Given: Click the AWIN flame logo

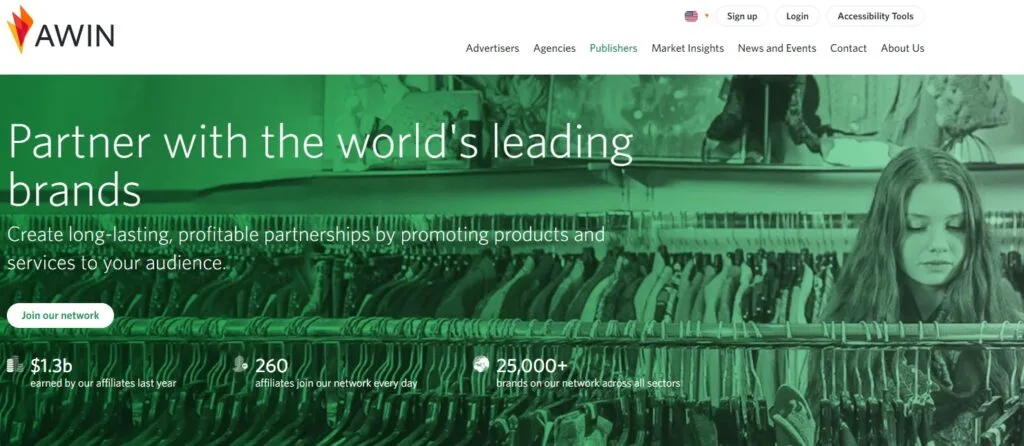Looking at the screenshot, I should (x=19, y=29).
